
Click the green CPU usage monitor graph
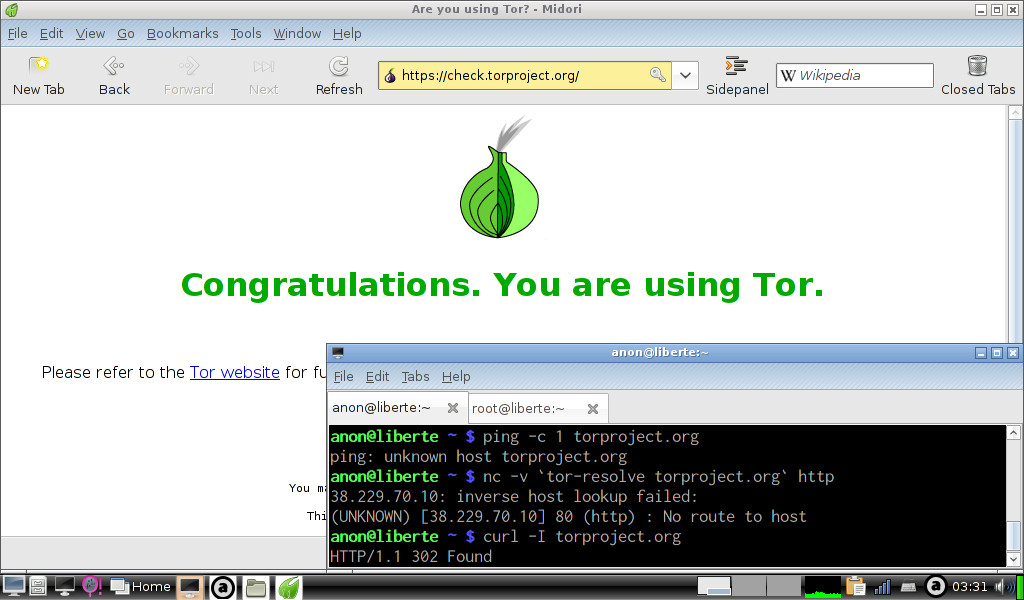(x=822, y=587)
